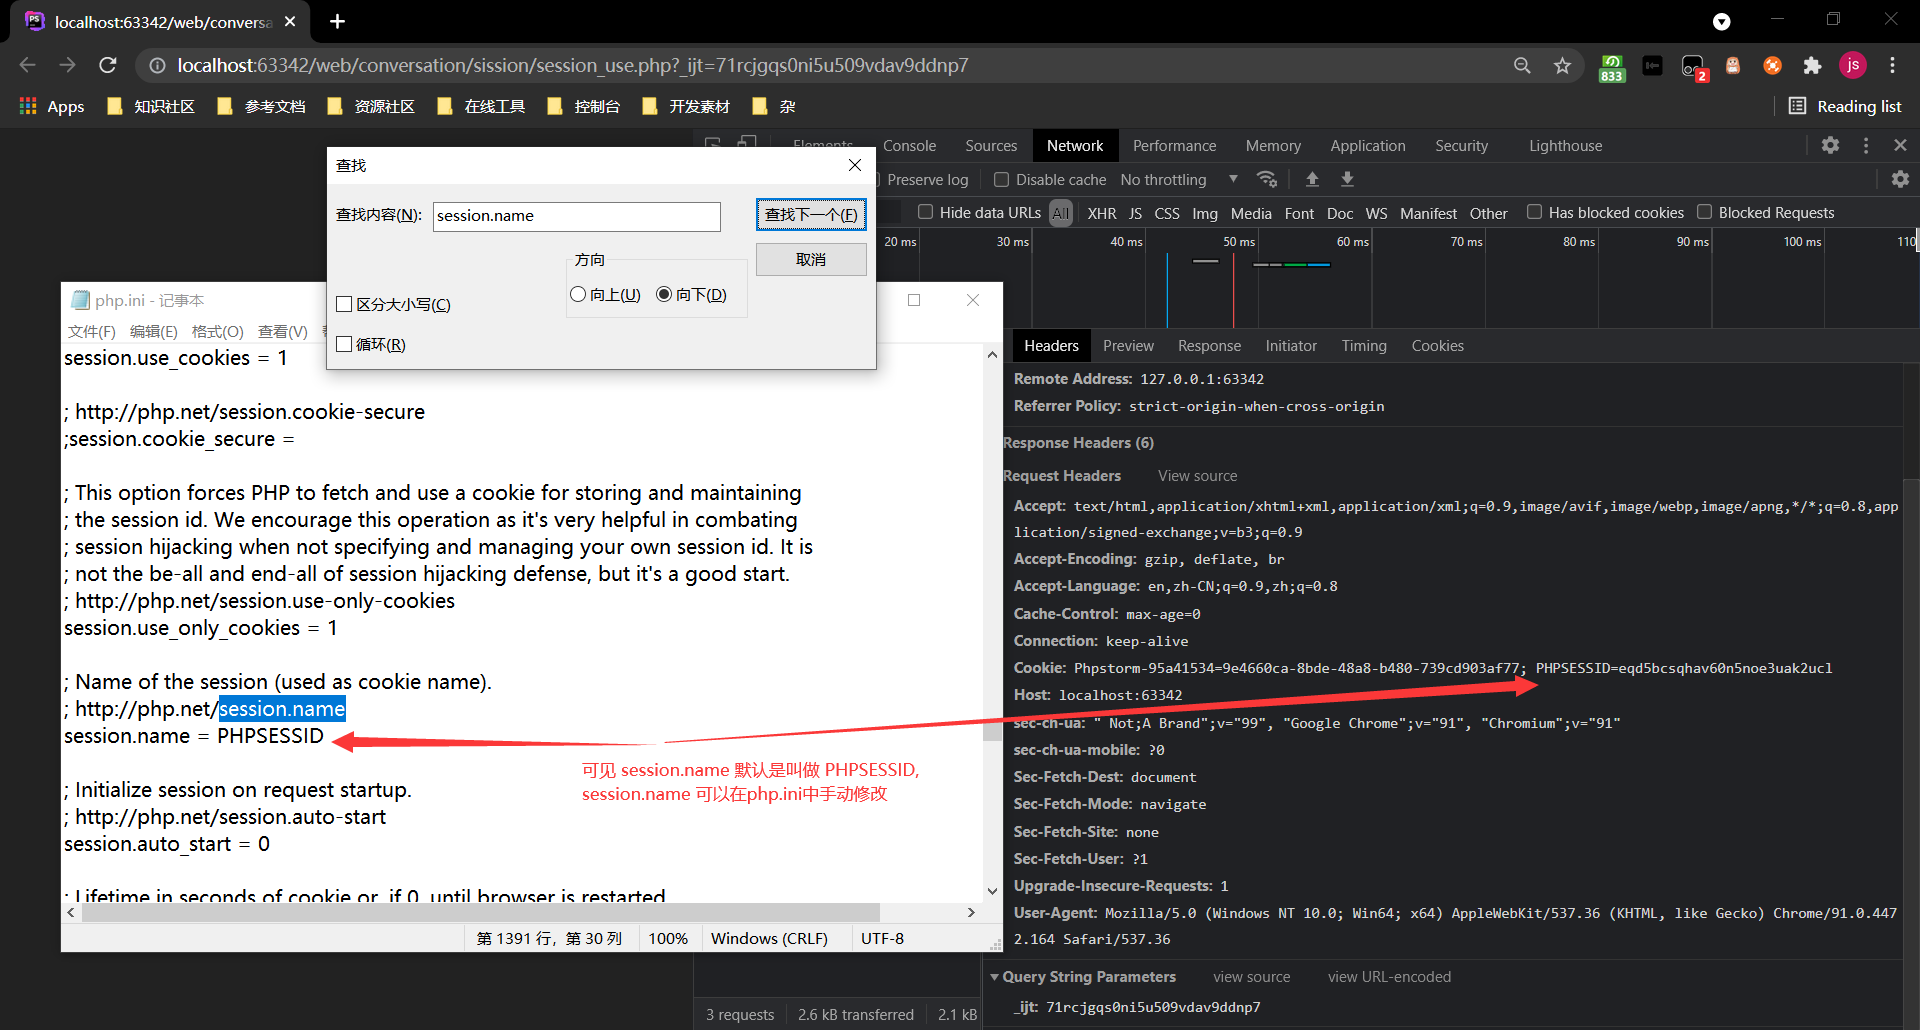Click the Notepad scroll-up arrow
Image resolution: width=1920 pixels, height=1030 pixels.
click(x=992, y=354)
